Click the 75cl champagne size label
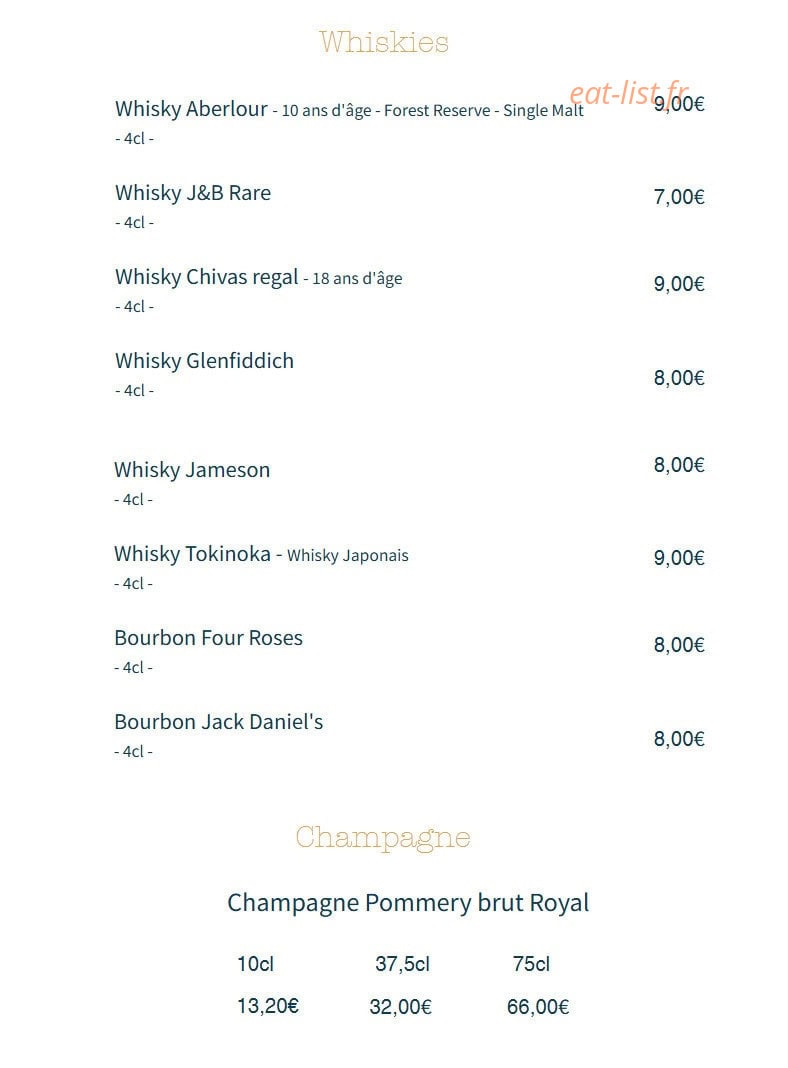The height and width of the screenshot is (1068, 788). pyautogui.click(x=531, y=964)
